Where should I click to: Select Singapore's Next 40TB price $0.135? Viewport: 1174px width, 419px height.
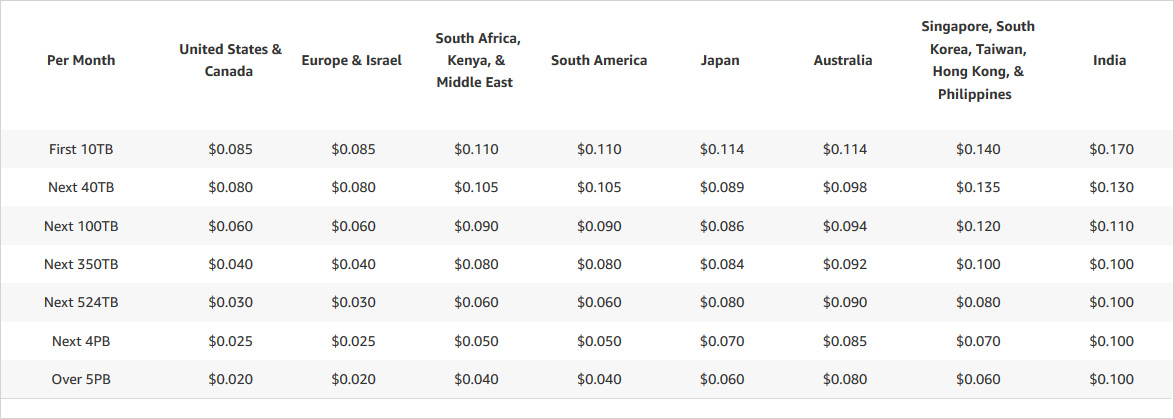(x=978, y=187)
